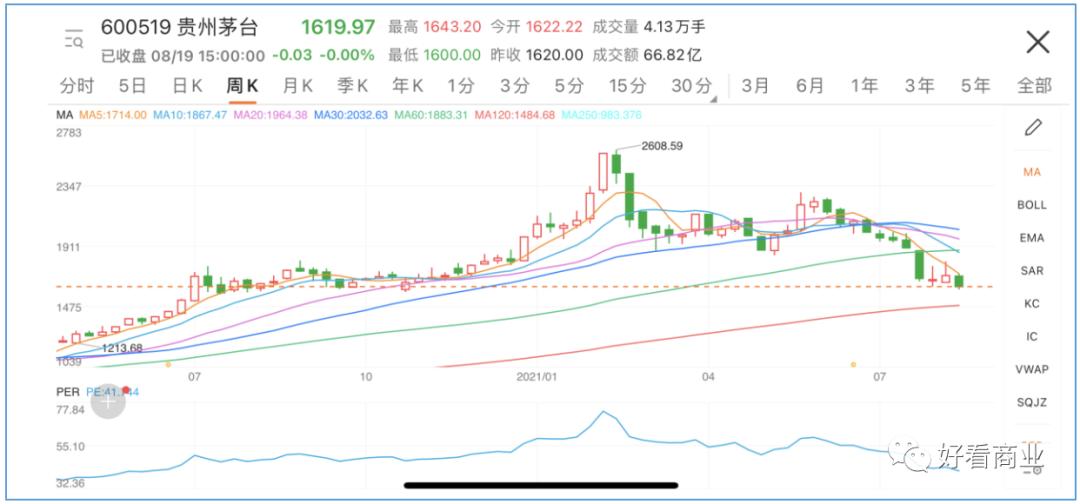The image size is (1080, 504).
Task: Enable the BOLL indicator
Action: pos(1032,205)
